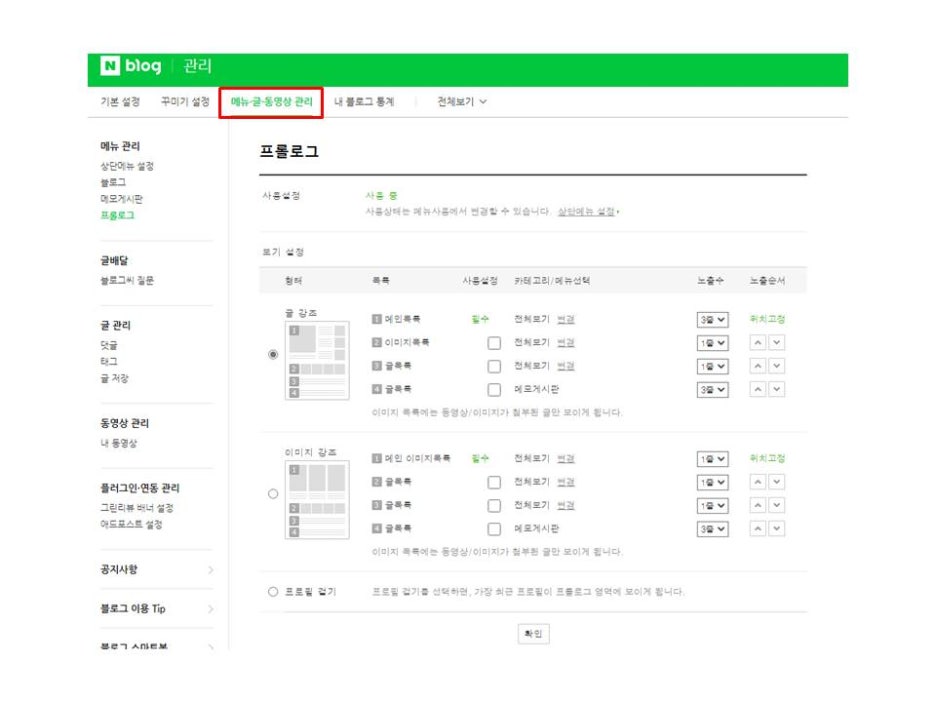Open 글목록 4 노출수 dropdown in 글 강조
Image resolution: width=936 pixels, height=702 pixels.
713,389
